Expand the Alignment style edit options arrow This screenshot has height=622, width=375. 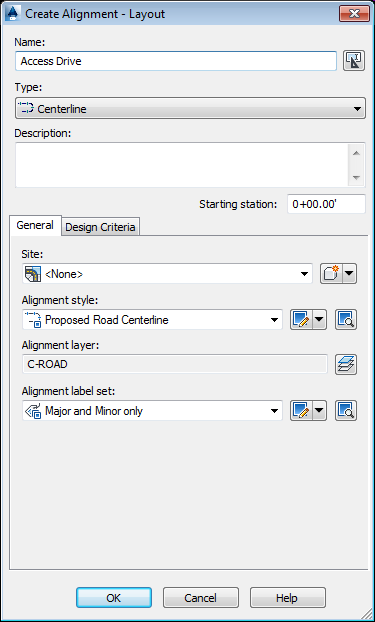tap(320, 320)
